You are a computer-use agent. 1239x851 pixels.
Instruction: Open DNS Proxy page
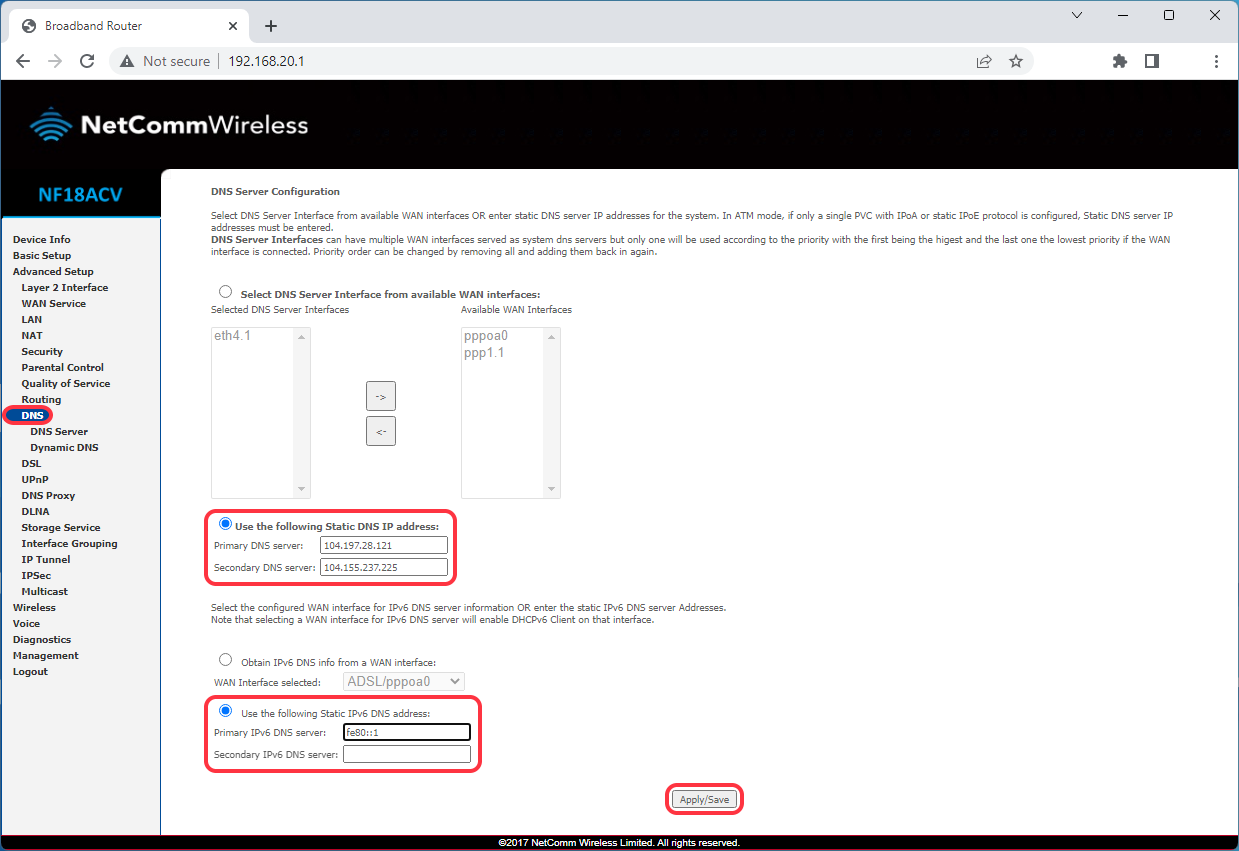pyautogui.click(x=48, y=495)
